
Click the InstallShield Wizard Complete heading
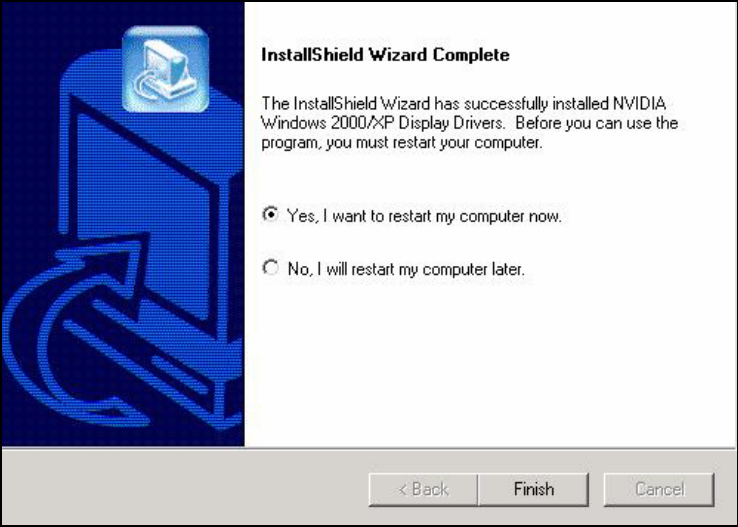click(385, 55)
